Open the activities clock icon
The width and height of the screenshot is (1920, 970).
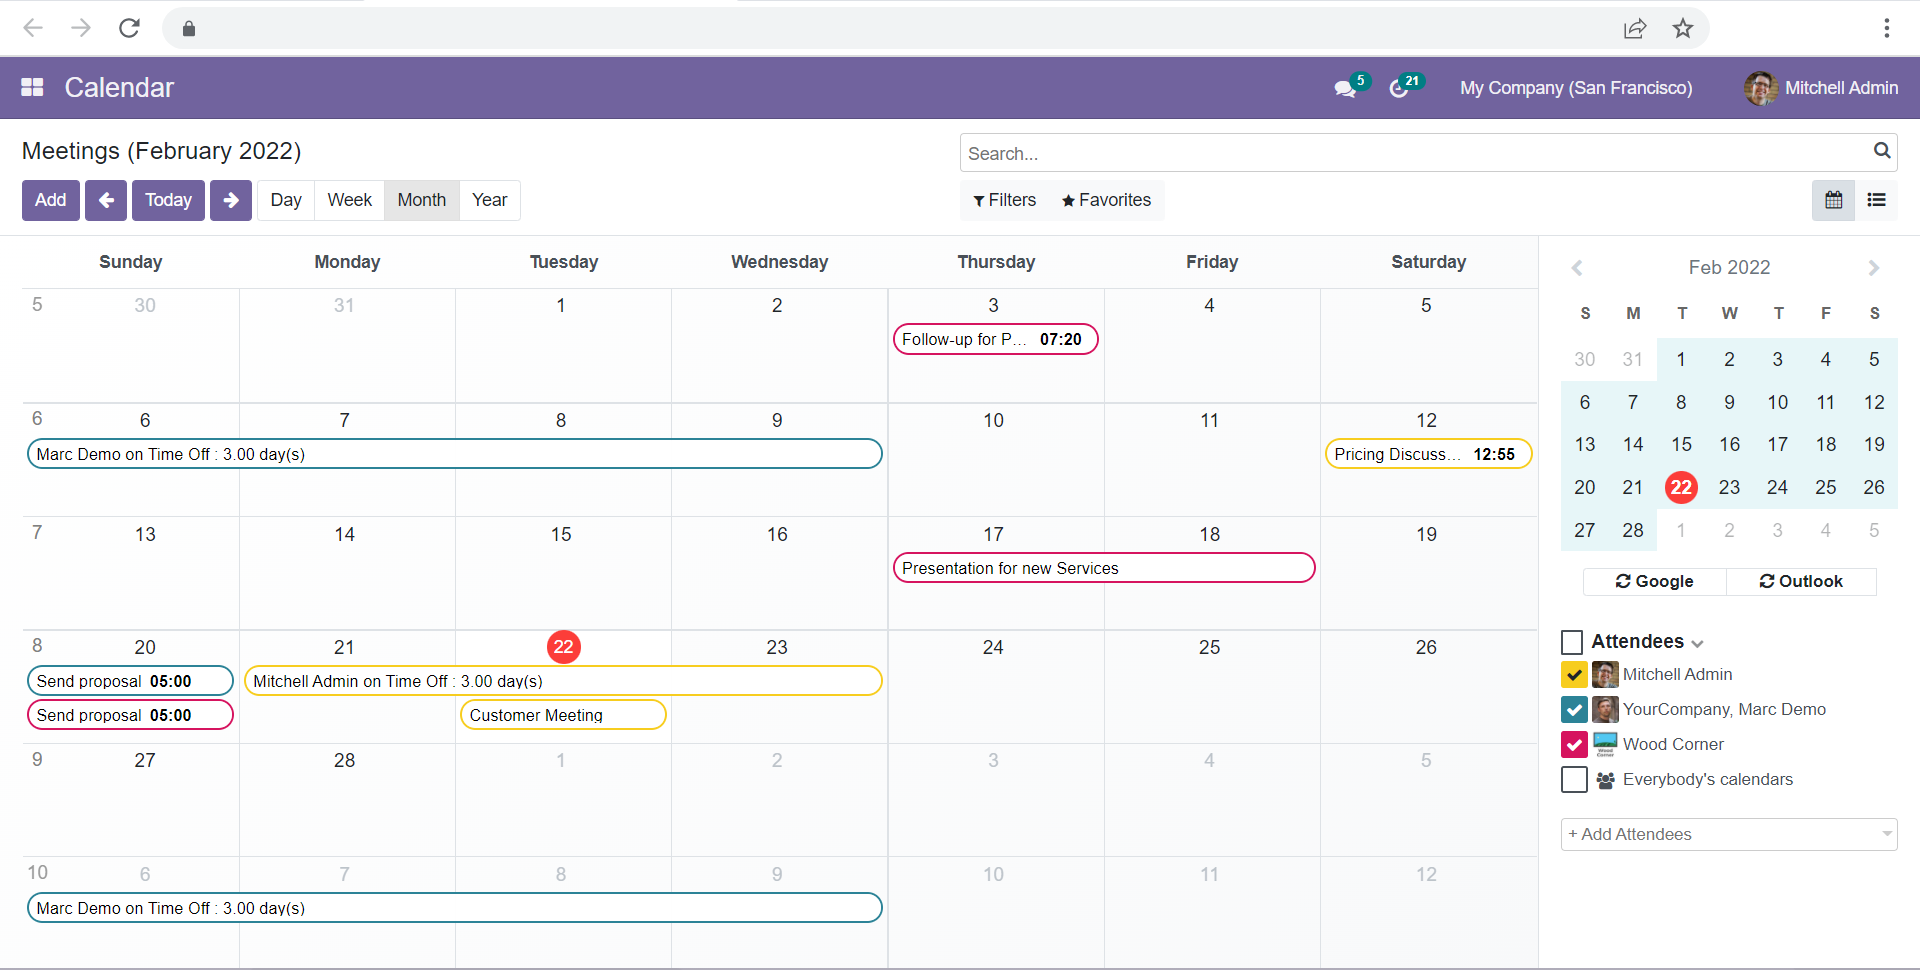click(1399, 89)
